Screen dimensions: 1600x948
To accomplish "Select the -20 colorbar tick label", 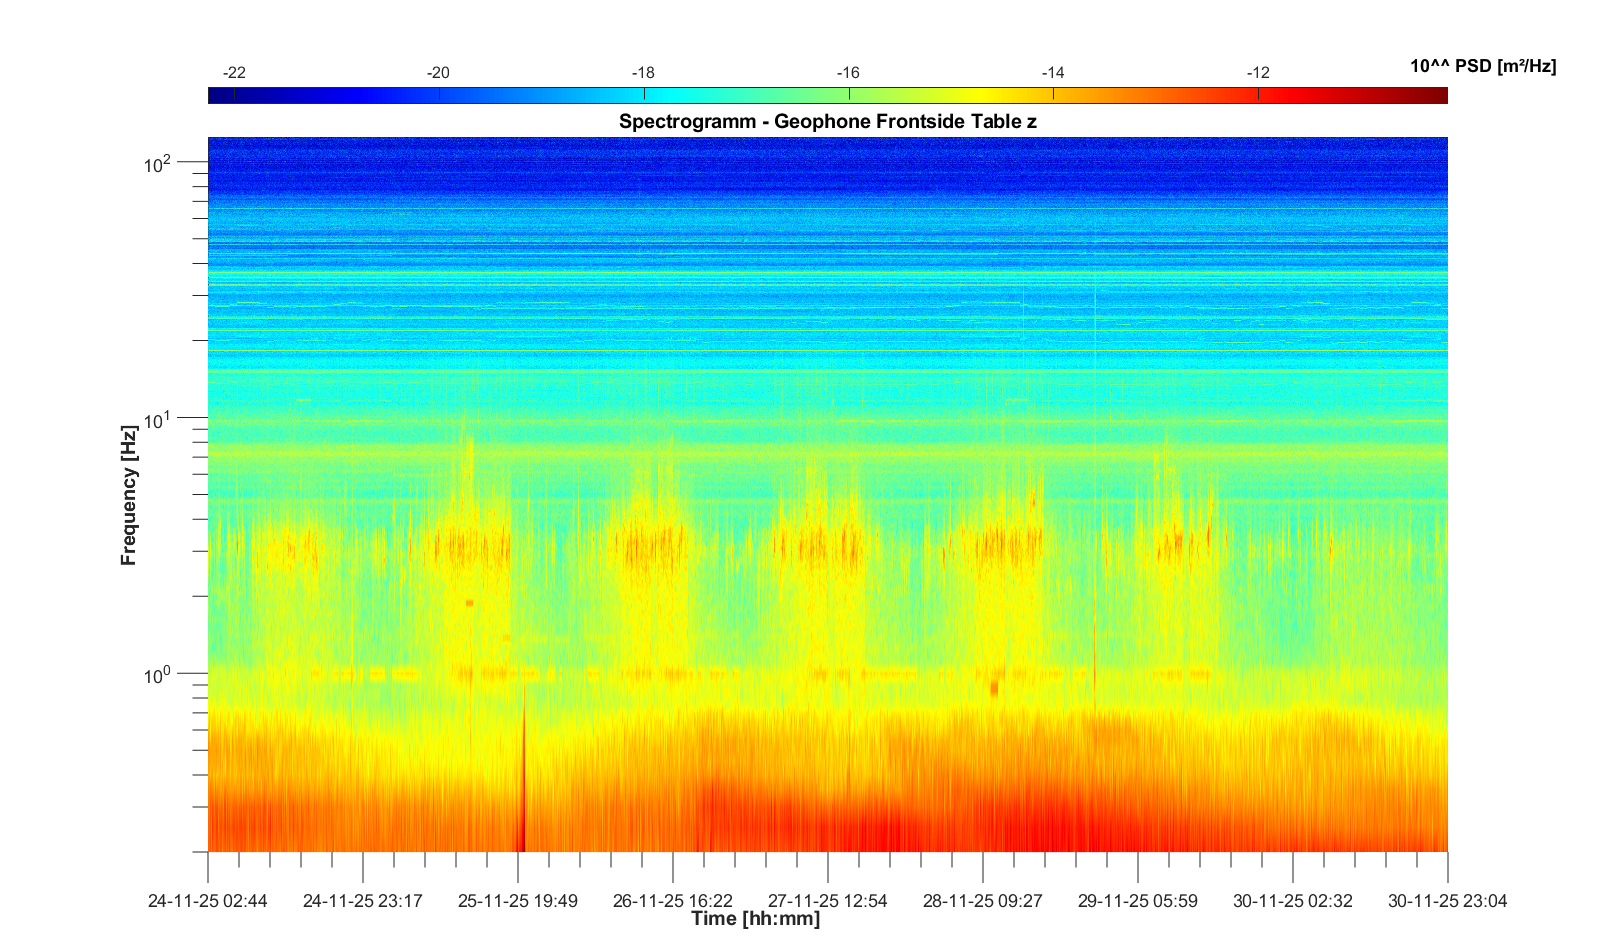I will [x=438, y=73].
